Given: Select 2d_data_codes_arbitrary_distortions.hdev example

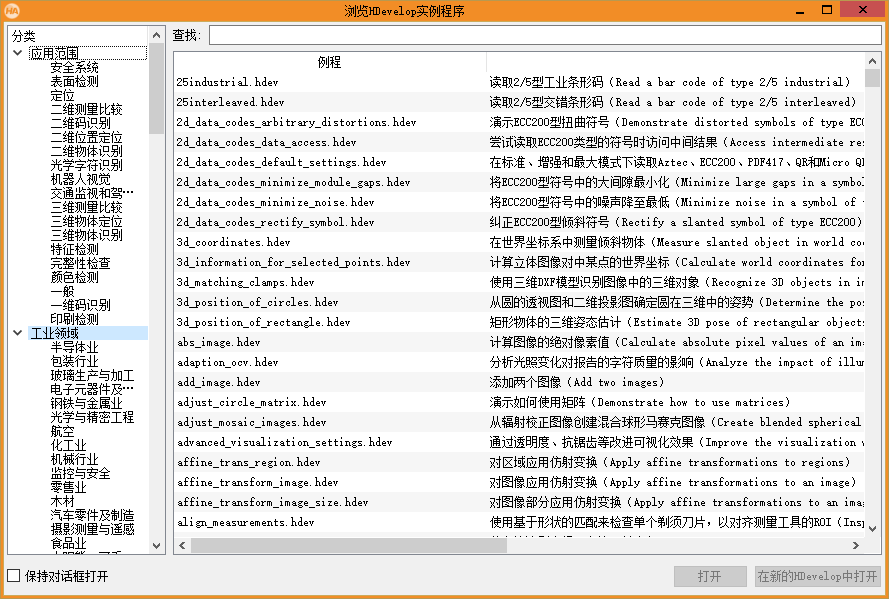Looking at the screenshot, I should coord(296,122).
